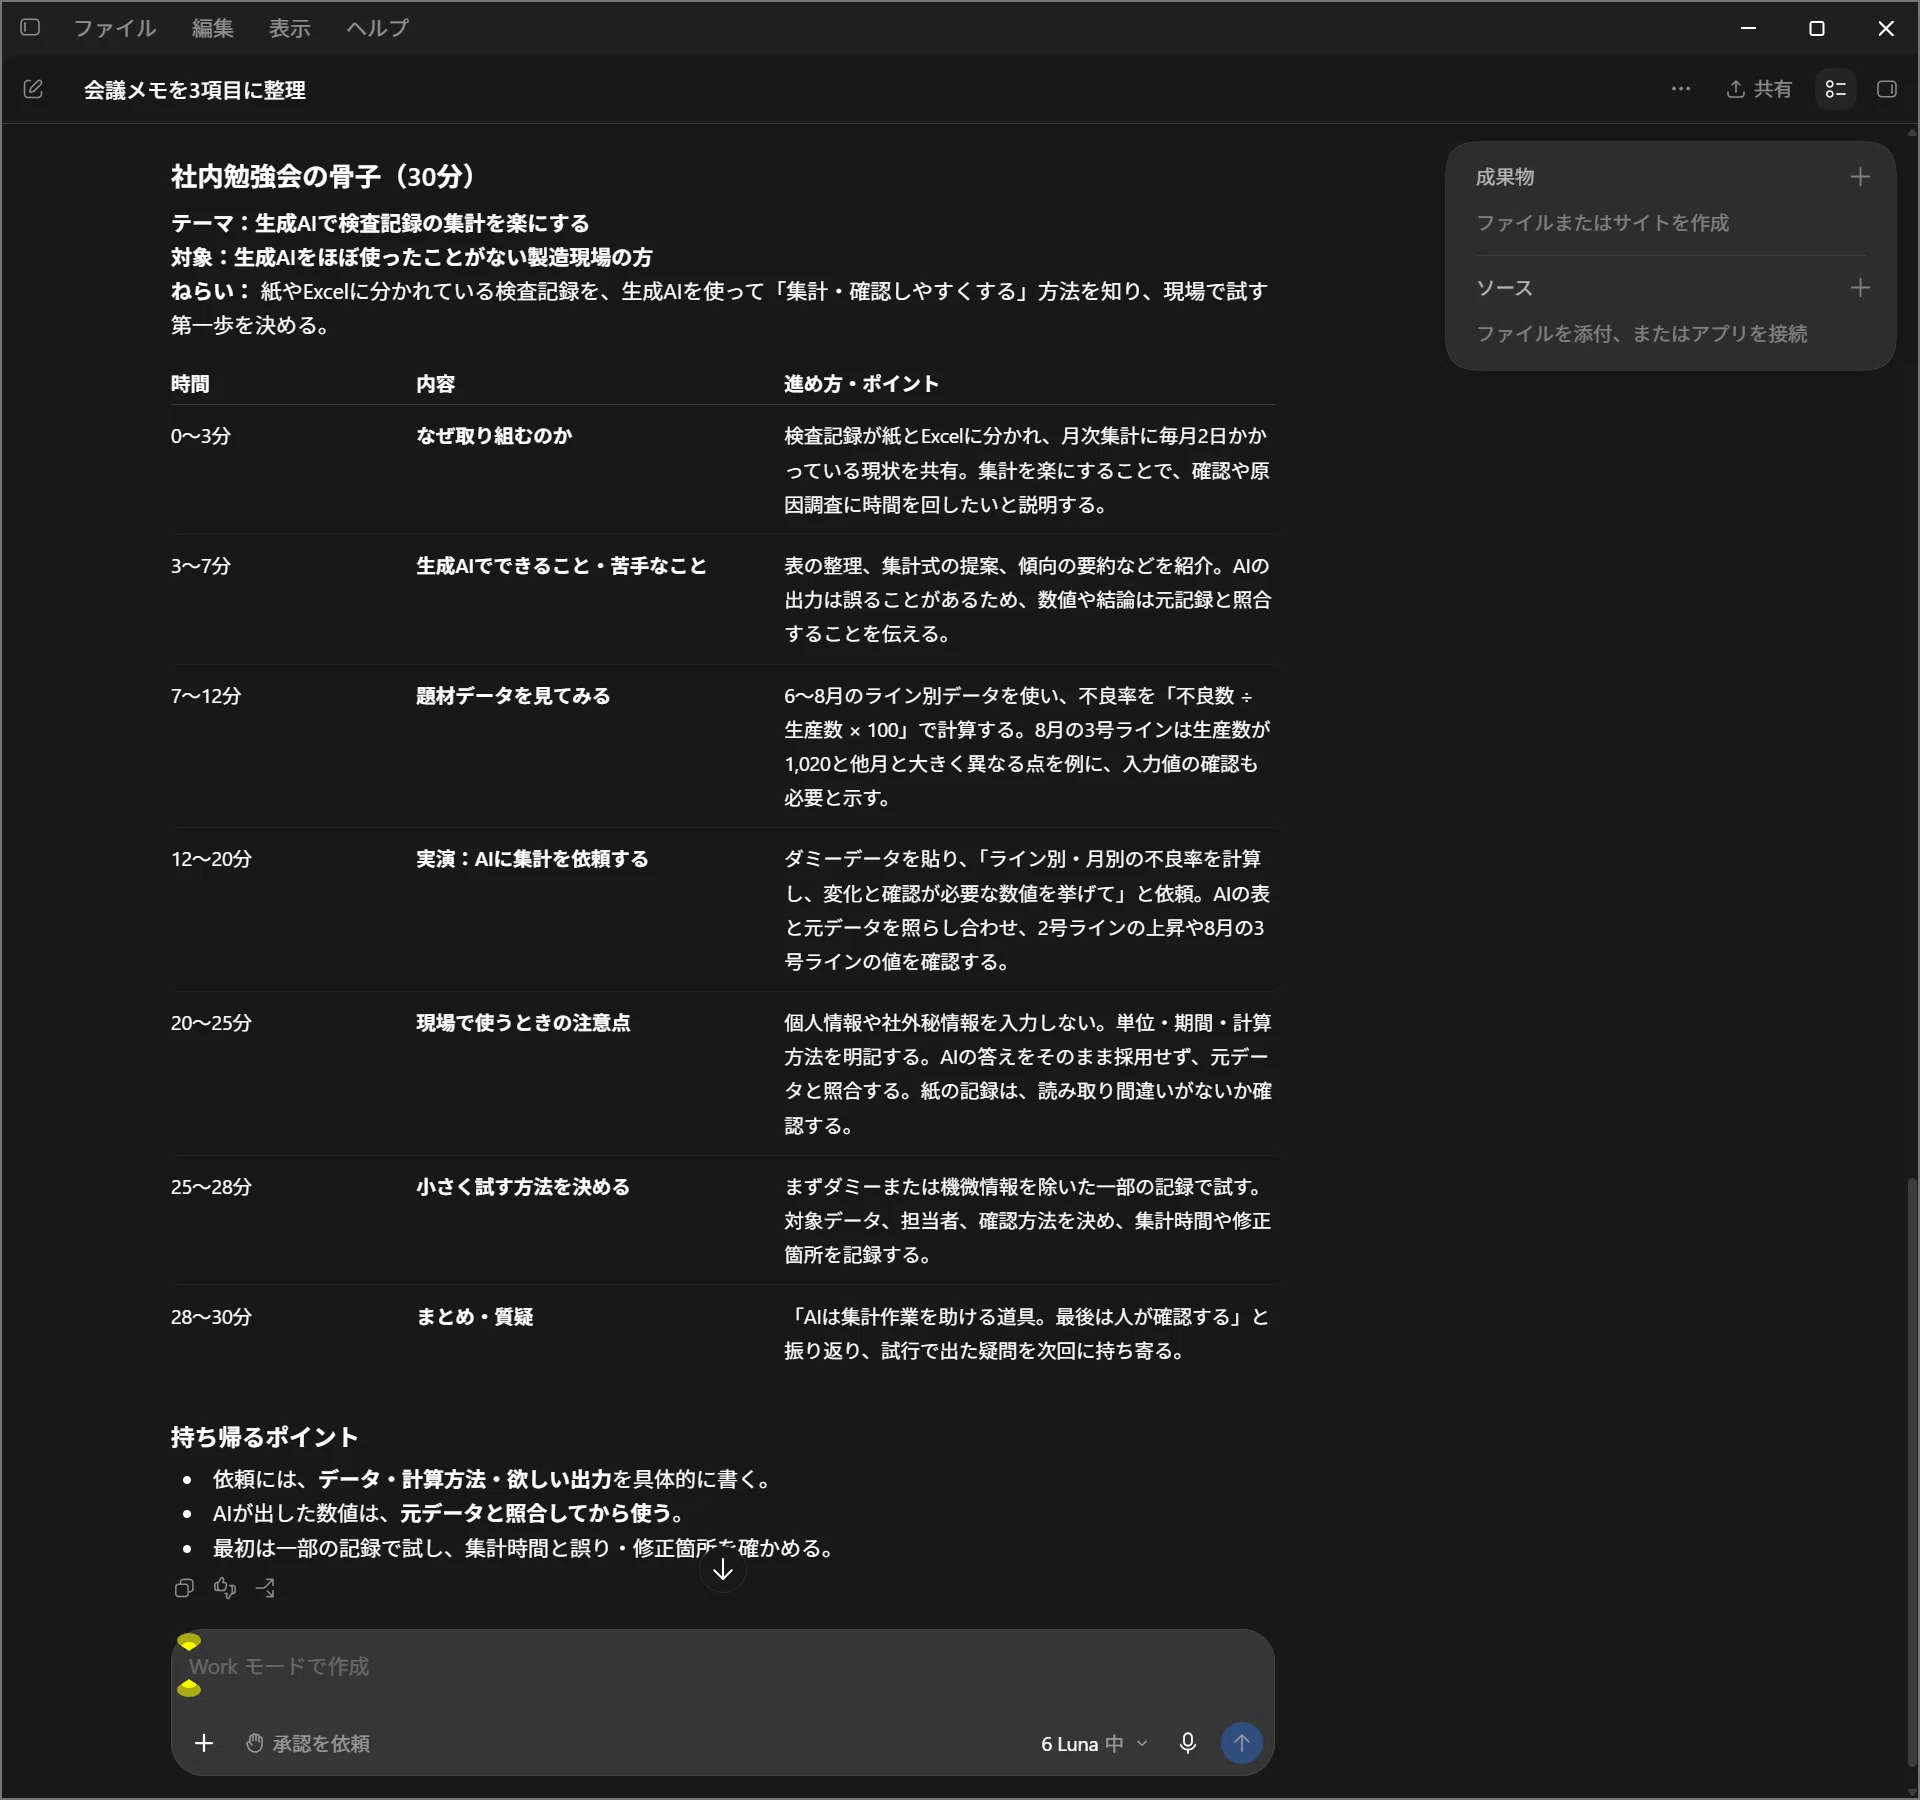Share the response with the arrow icon

265,1588
